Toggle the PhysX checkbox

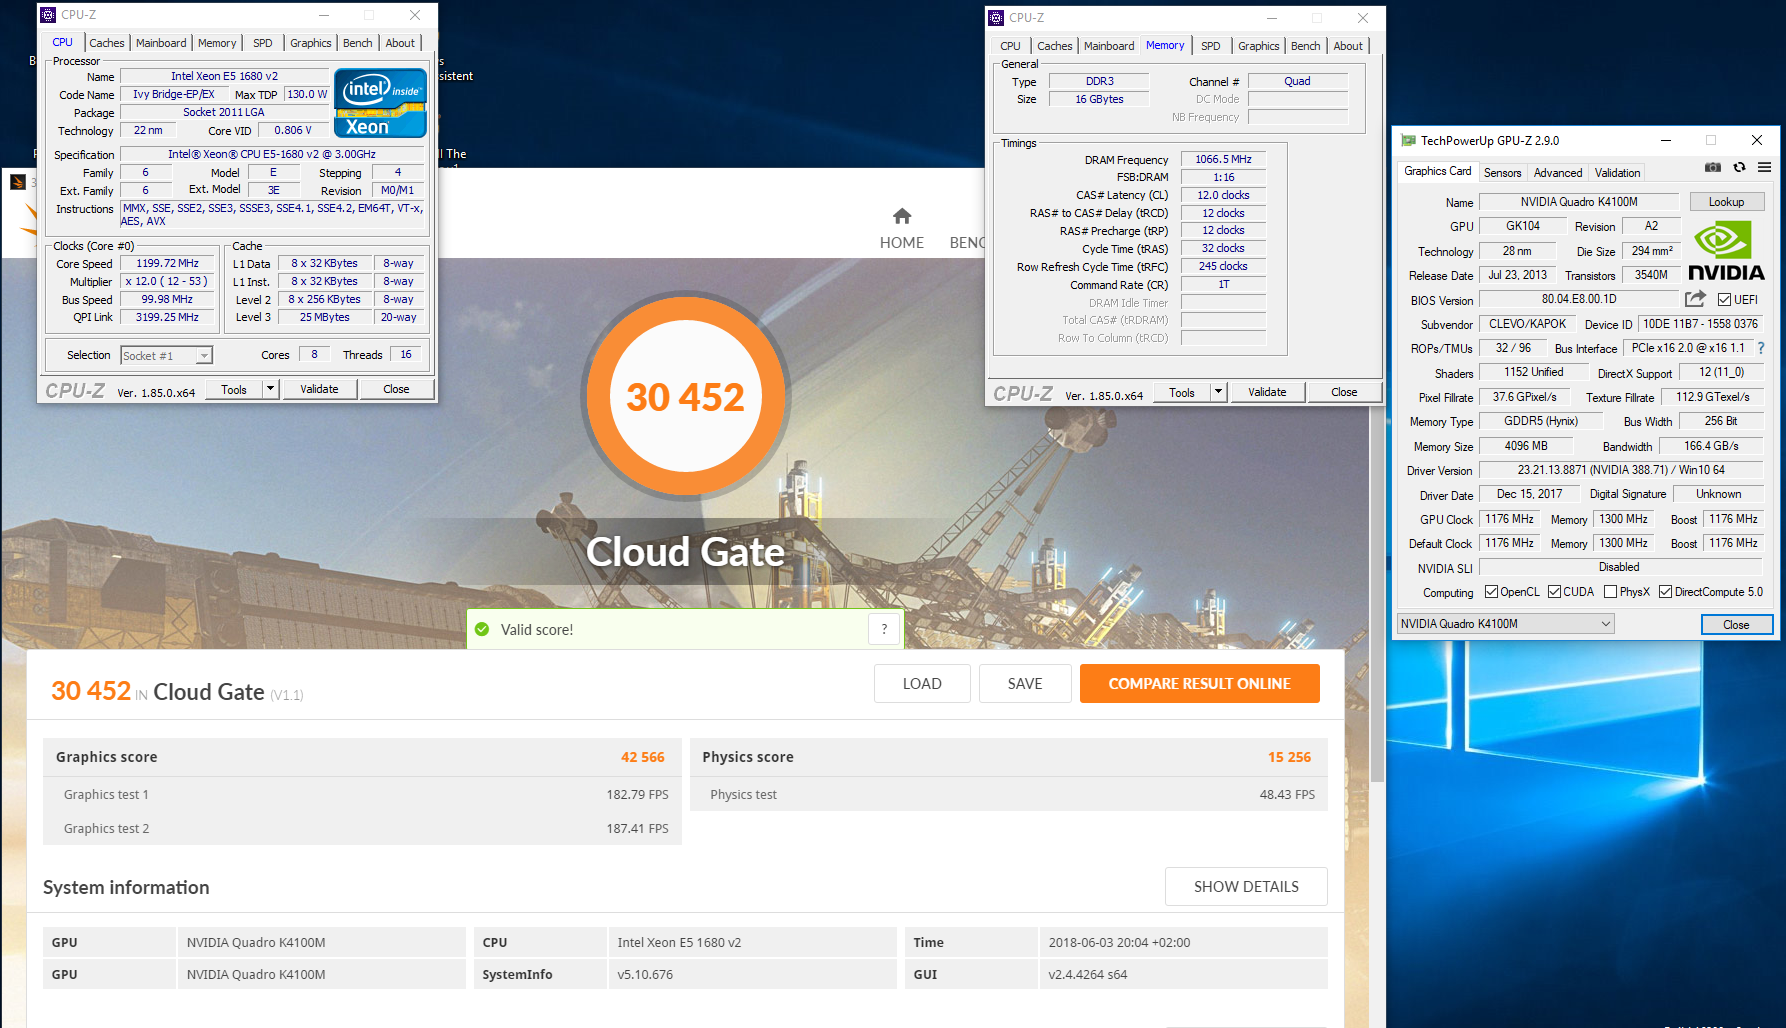[1610, 592]
